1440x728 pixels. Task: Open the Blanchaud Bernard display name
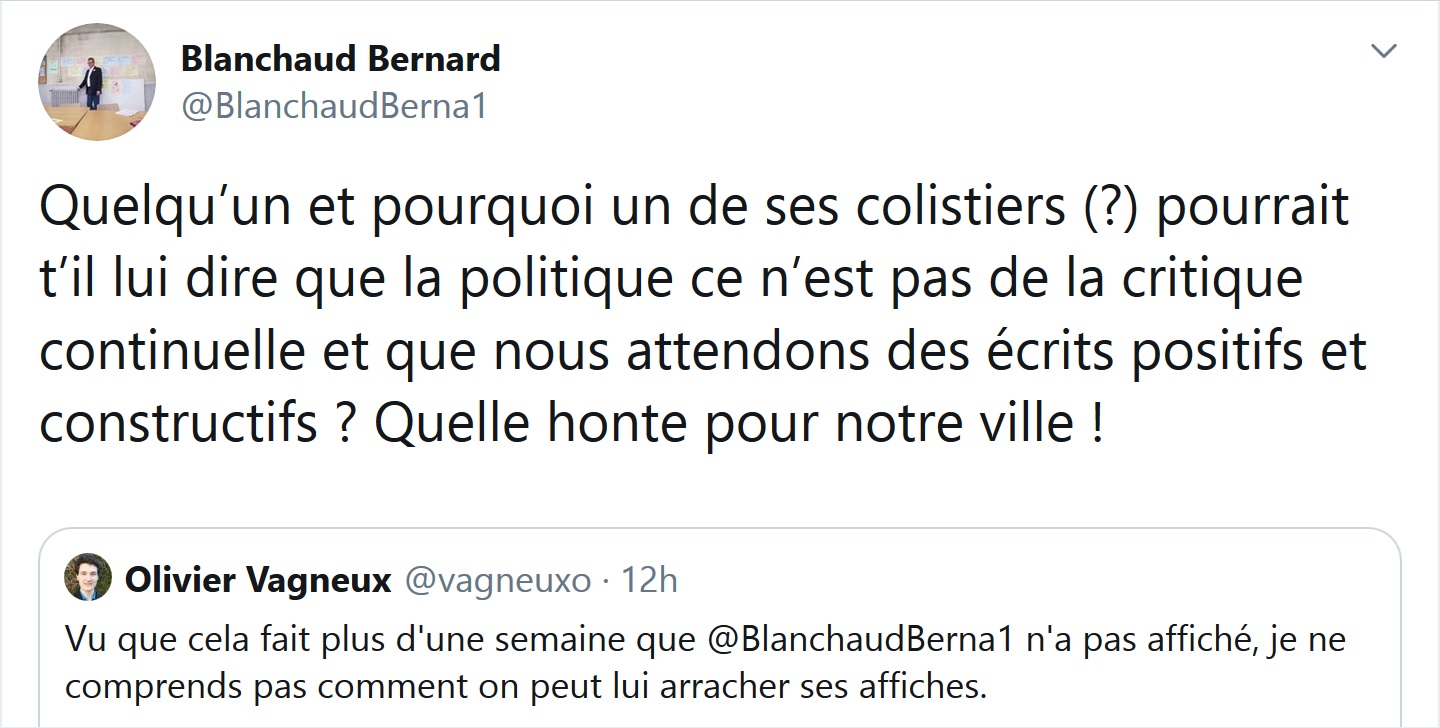[x=340, y=59]
